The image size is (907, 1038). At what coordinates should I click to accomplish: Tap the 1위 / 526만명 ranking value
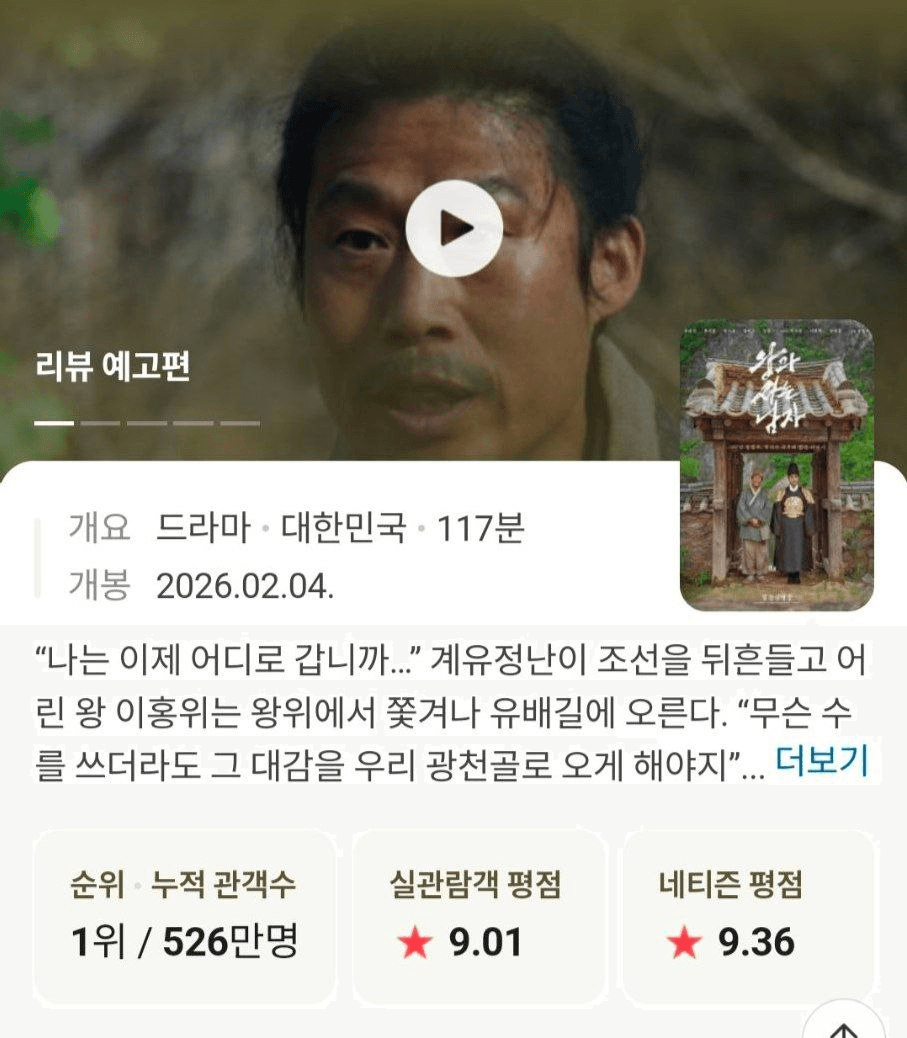pyautogui.click(x=185, y=941)
